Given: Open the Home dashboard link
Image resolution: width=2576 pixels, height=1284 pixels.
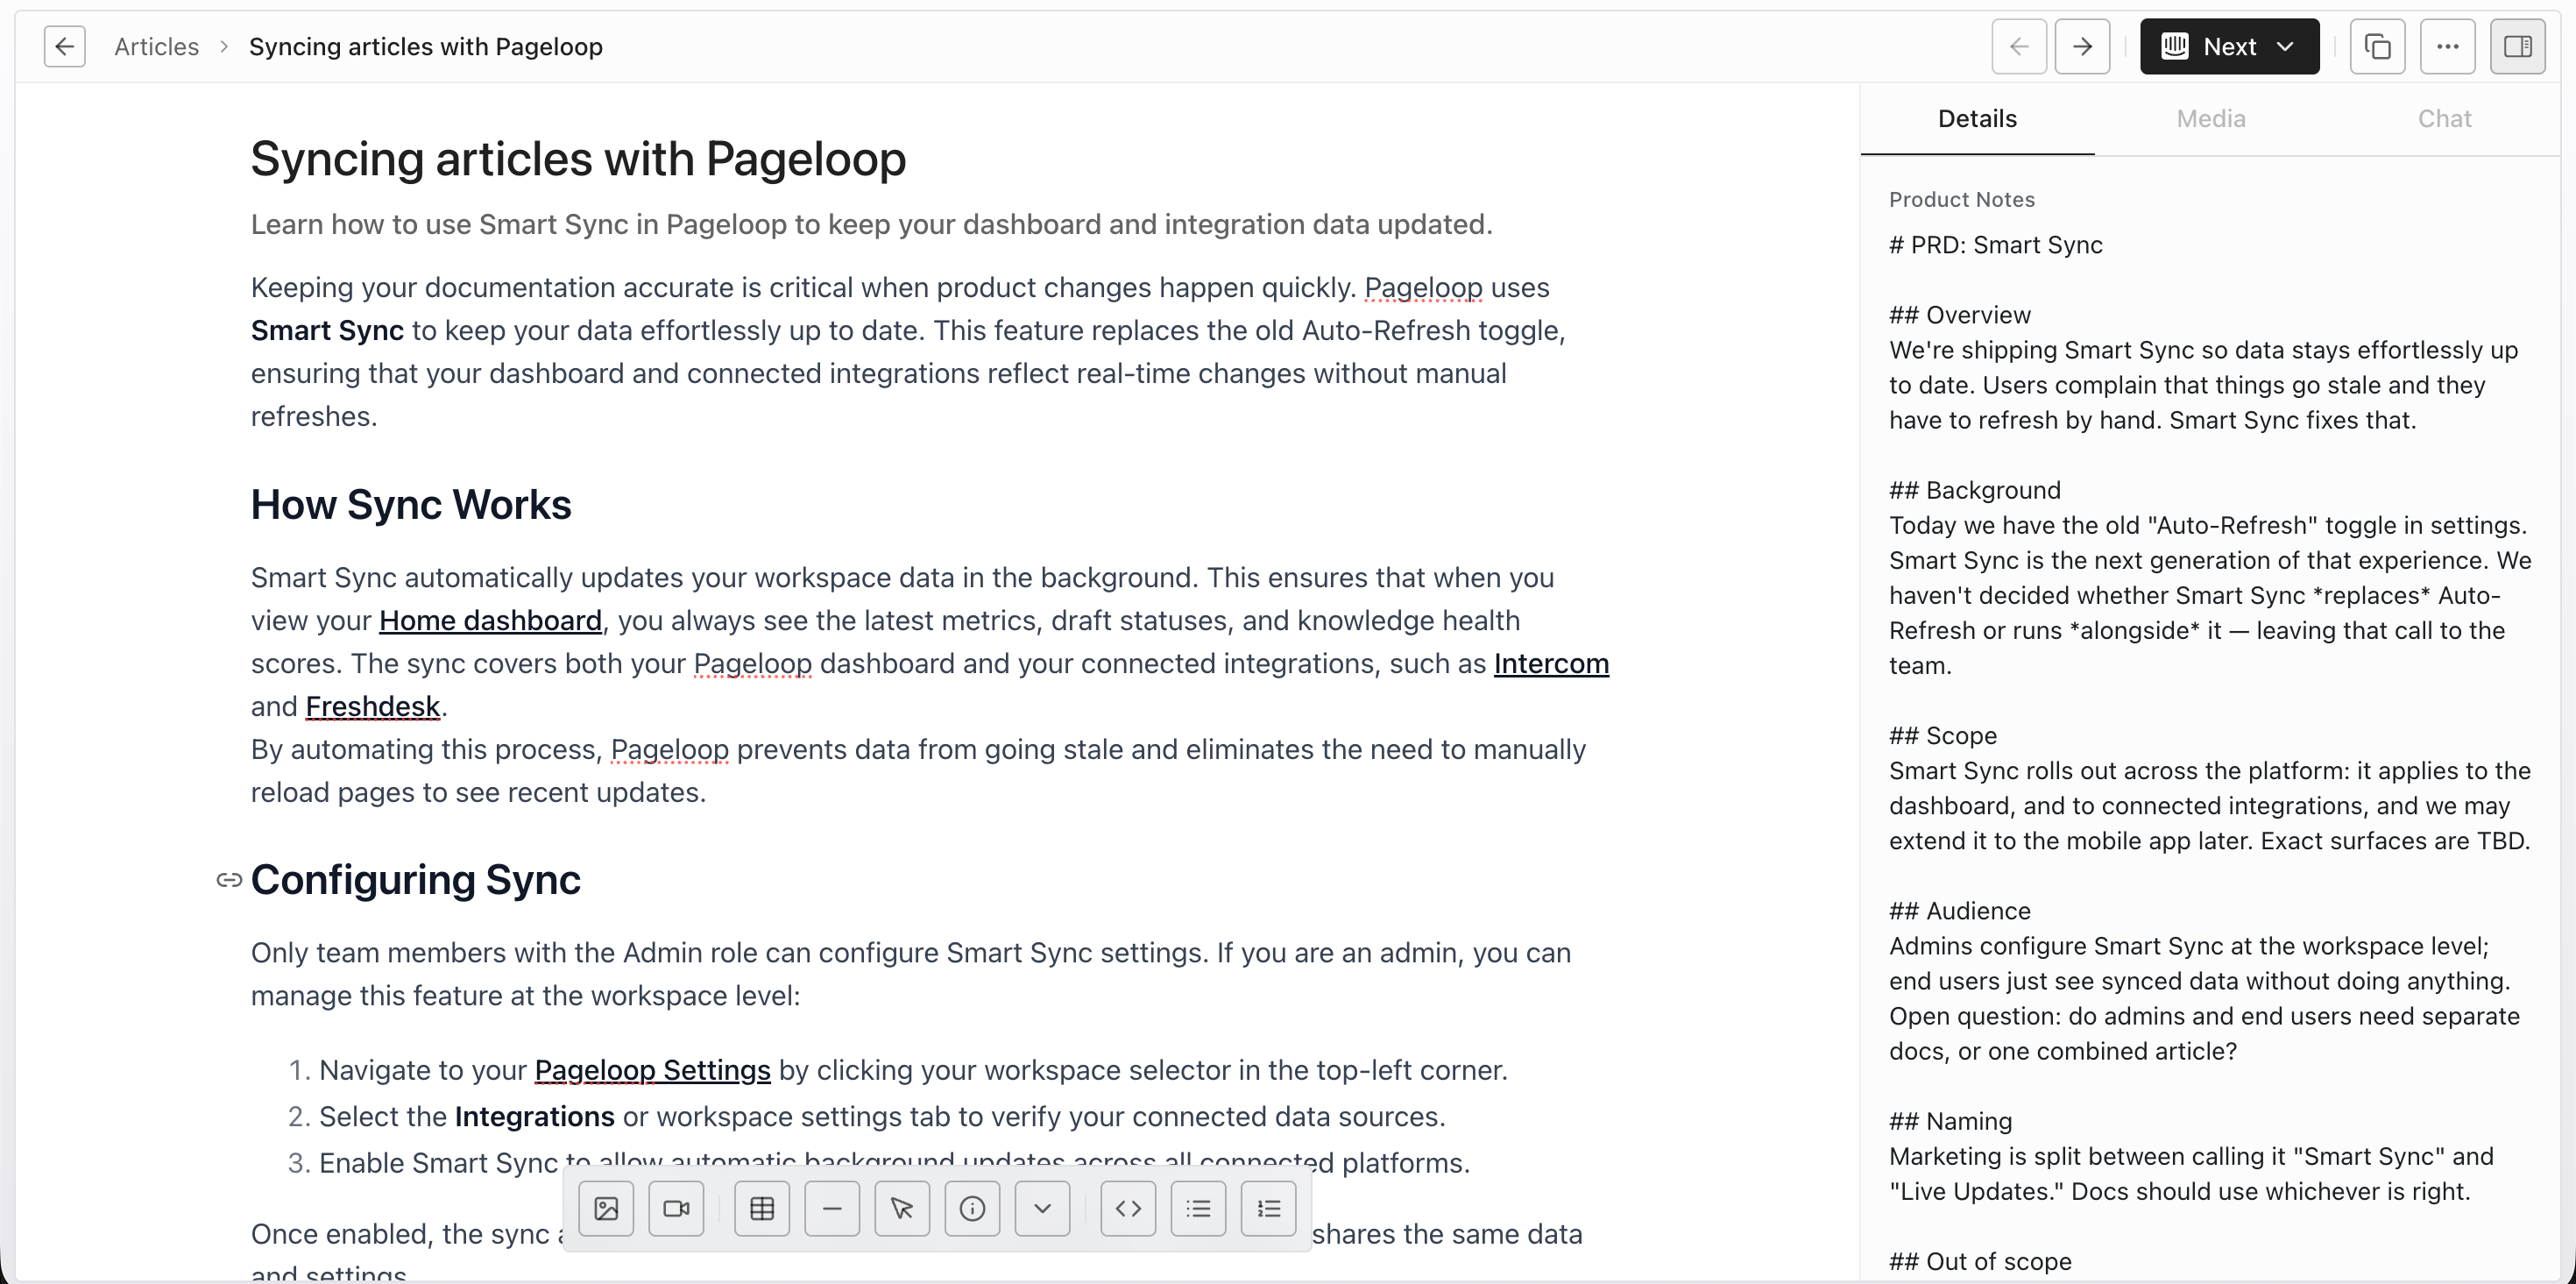Looking at the screenshot, I should 490,620.
